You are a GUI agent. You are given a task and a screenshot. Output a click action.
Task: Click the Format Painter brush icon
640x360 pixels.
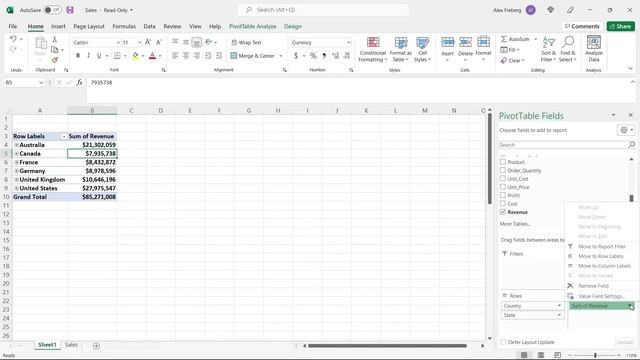[x=54, y=60]
